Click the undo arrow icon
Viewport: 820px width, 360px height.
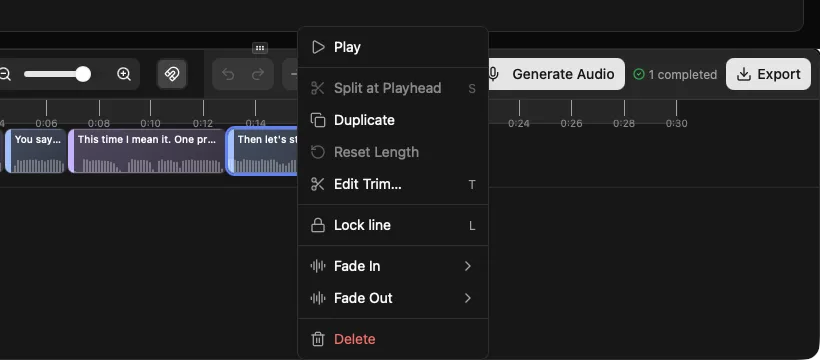pos(228,74)
